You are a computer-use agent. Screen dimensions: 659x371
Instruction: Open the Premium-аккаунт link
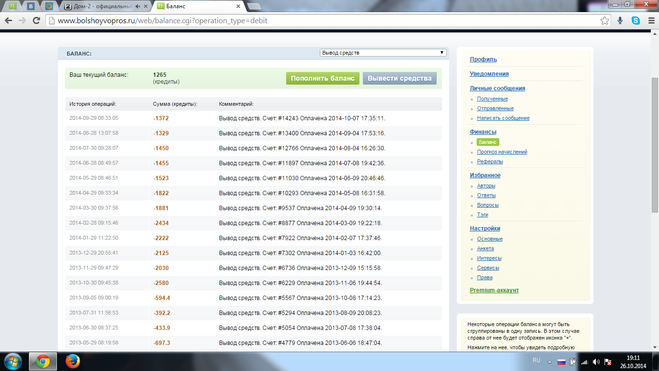click(494, 290)
